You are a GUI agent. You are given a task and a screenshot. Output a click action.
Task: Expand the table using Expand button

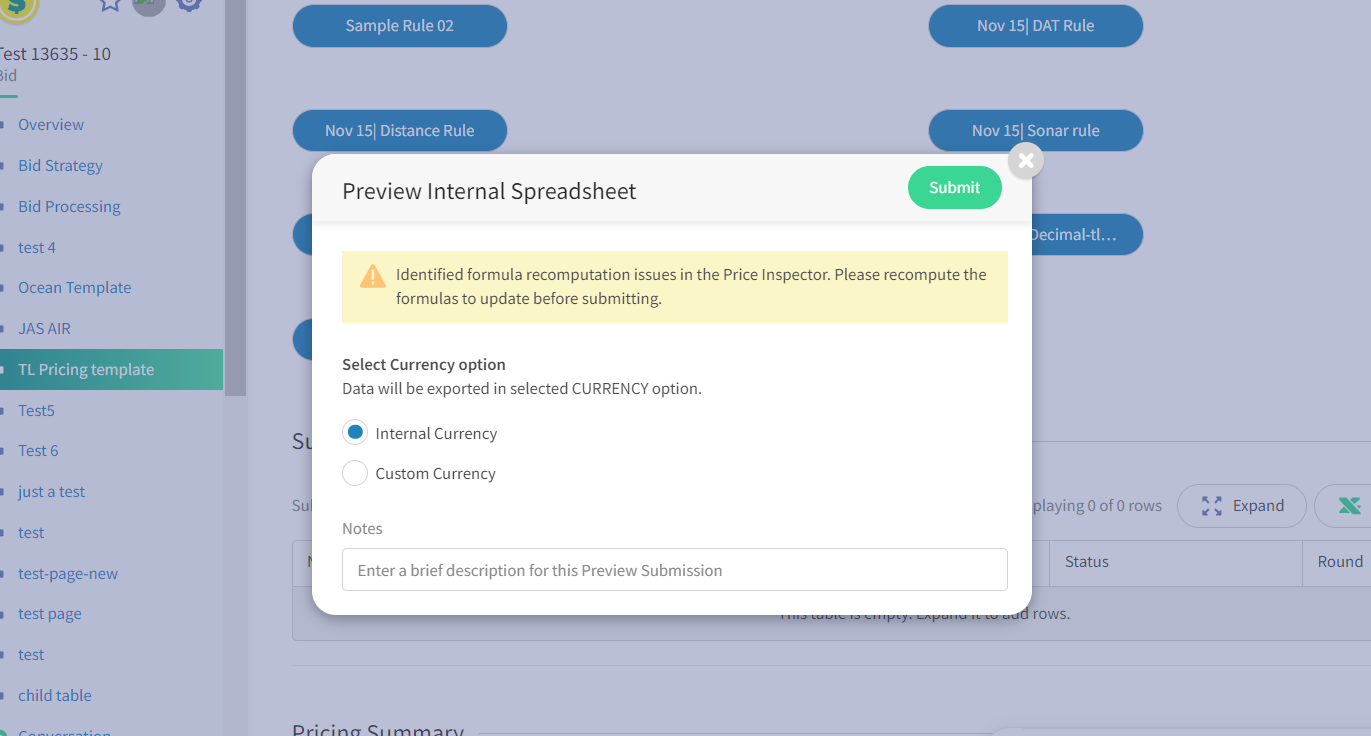(x=1242, y=506)
